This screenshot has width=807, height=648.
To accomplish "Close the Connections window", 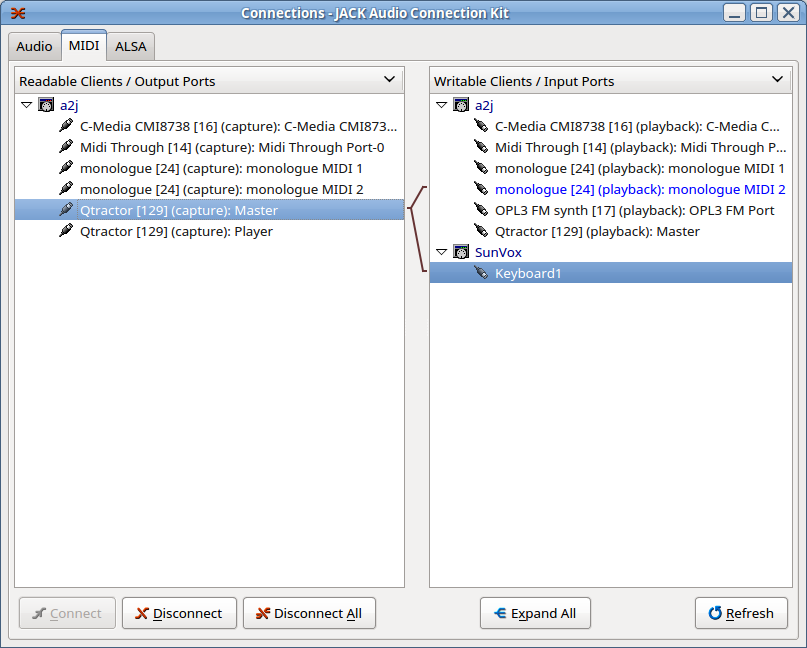I will 788,13.
